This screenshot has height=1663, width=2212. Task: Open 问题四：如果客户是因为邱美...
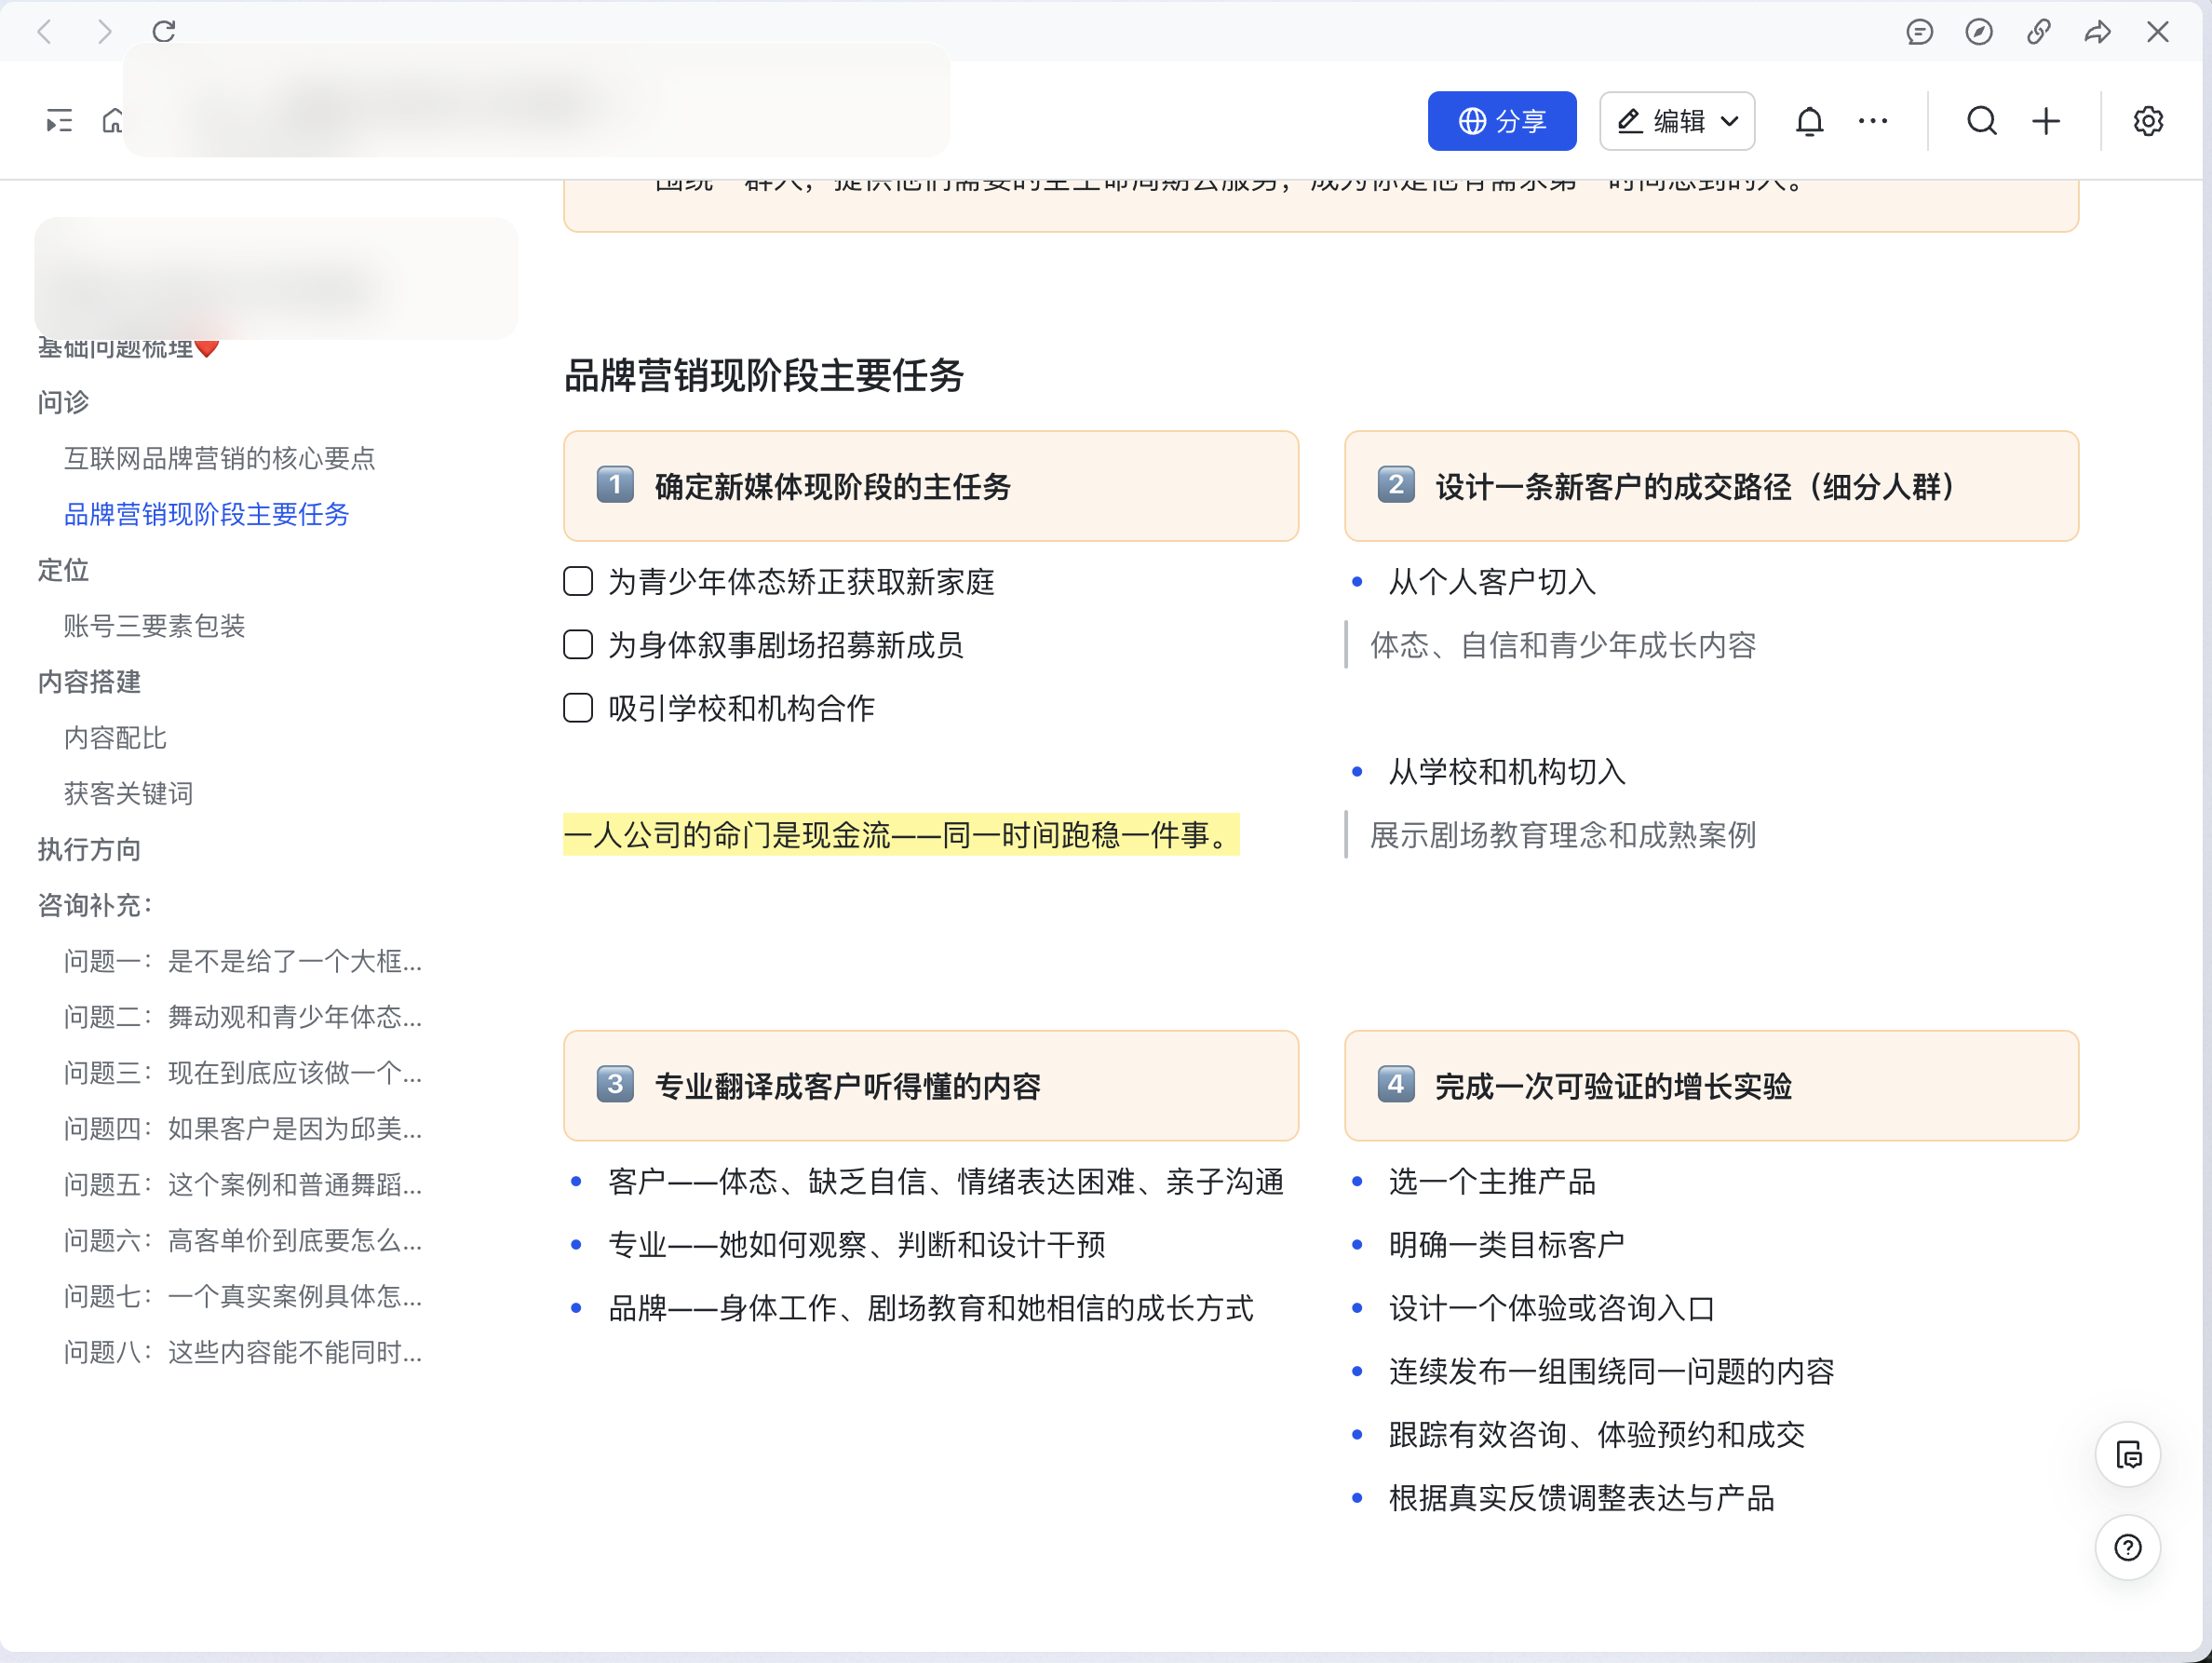pos(243,1129)
